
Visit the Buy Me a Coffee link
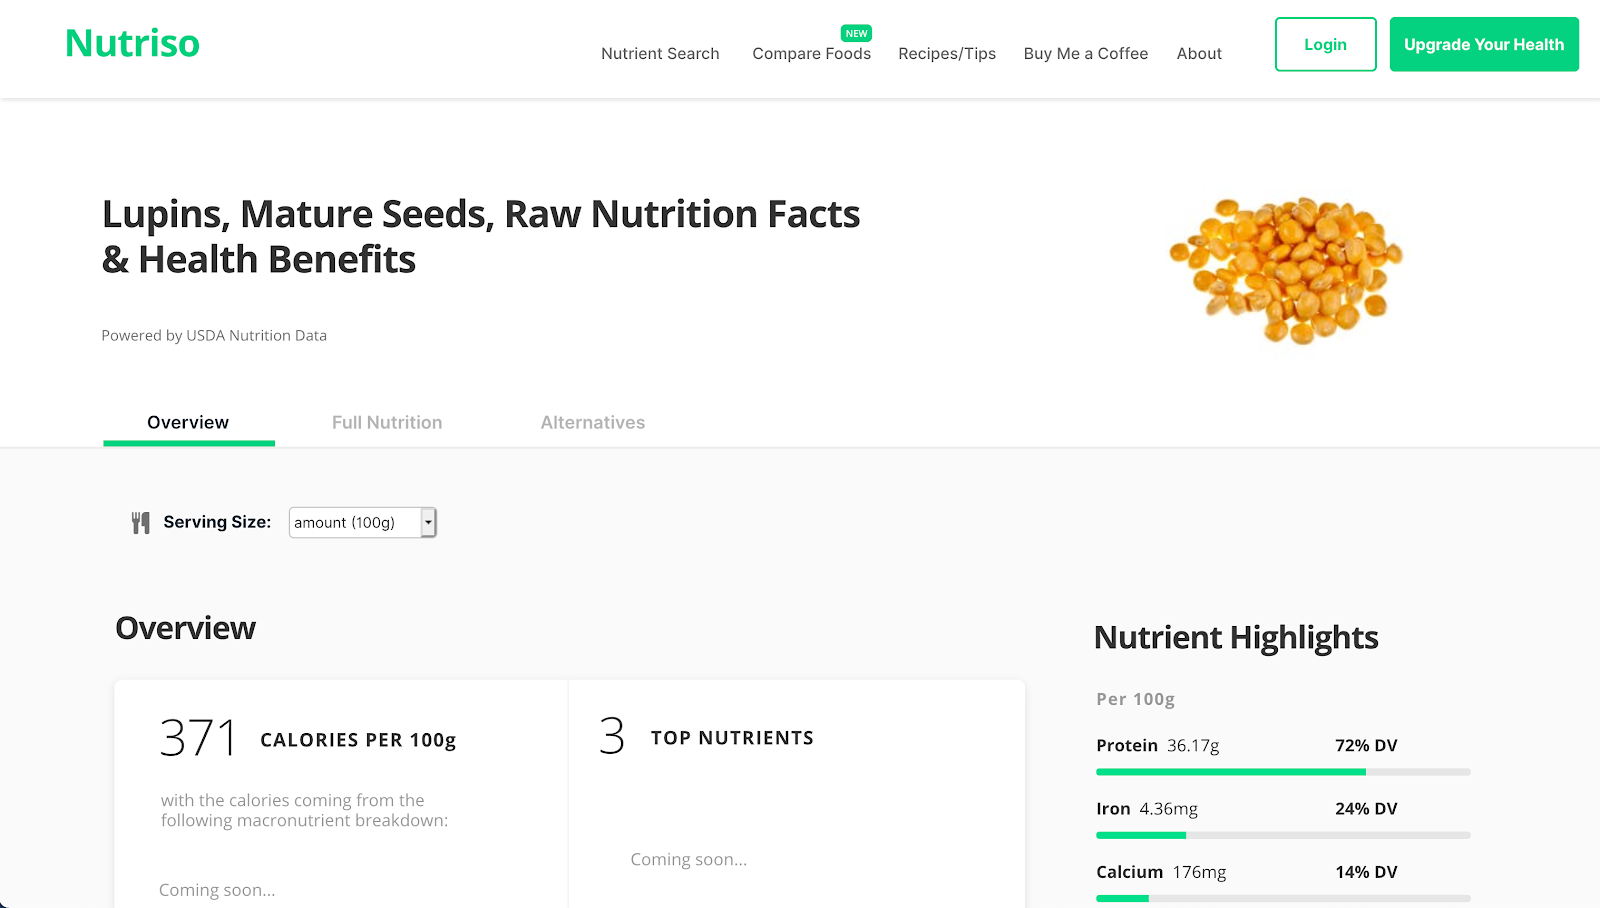(1086, 54)
